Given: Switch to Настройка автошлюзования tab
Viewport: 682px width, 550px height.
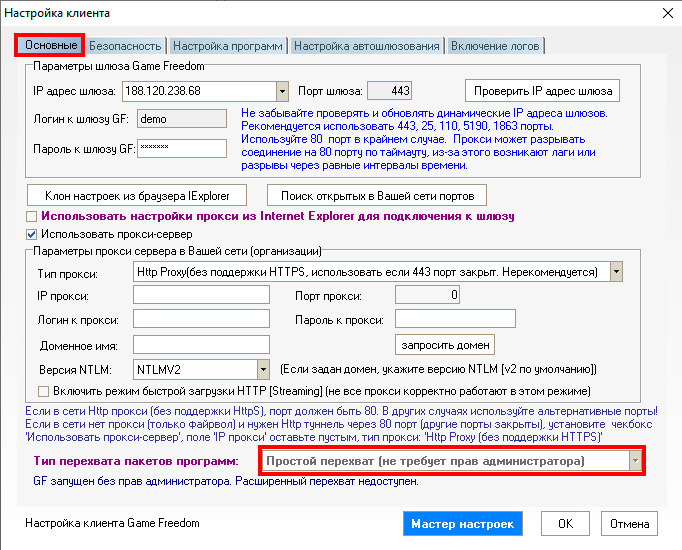Looking at the screenshot, I should (x=367, y=46).
